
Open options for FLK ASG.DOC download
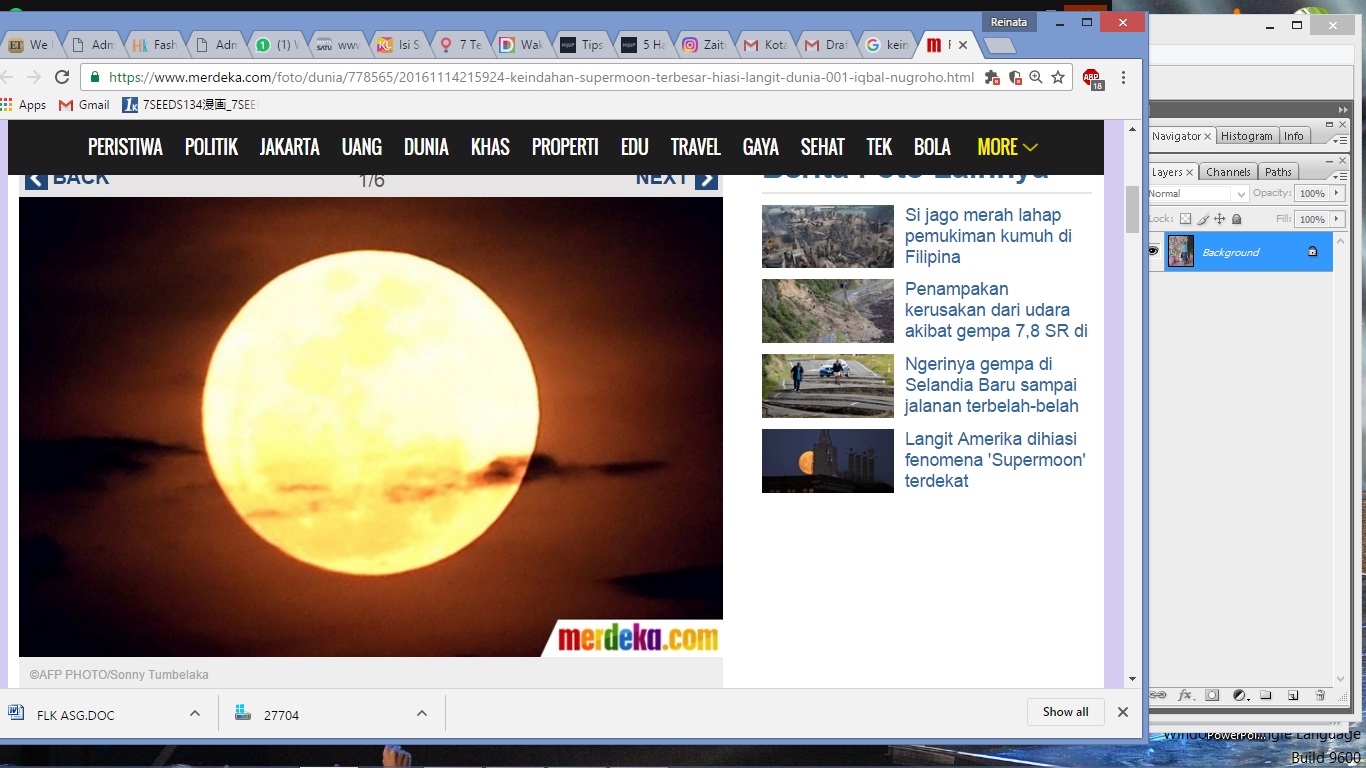[195, 713]
